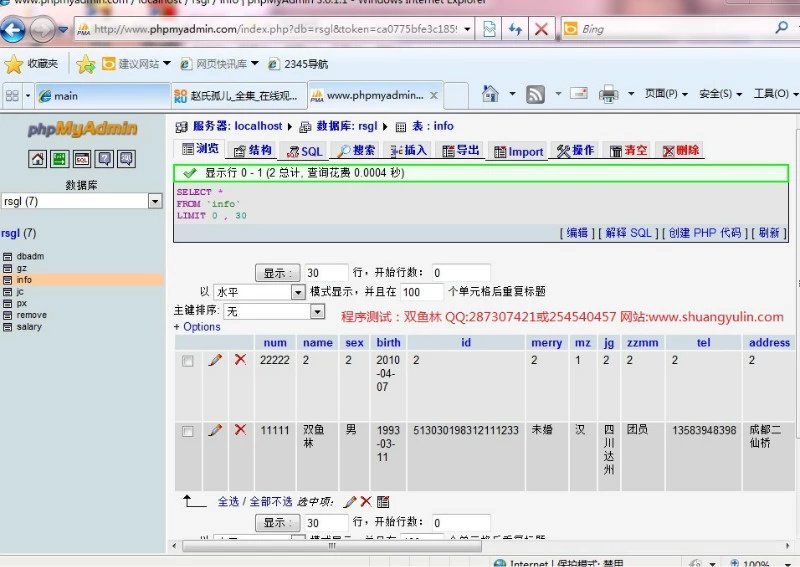Screen dimensions: 800x567
Task: Delete row 22222 with the red X
Action: pos(240,360)
